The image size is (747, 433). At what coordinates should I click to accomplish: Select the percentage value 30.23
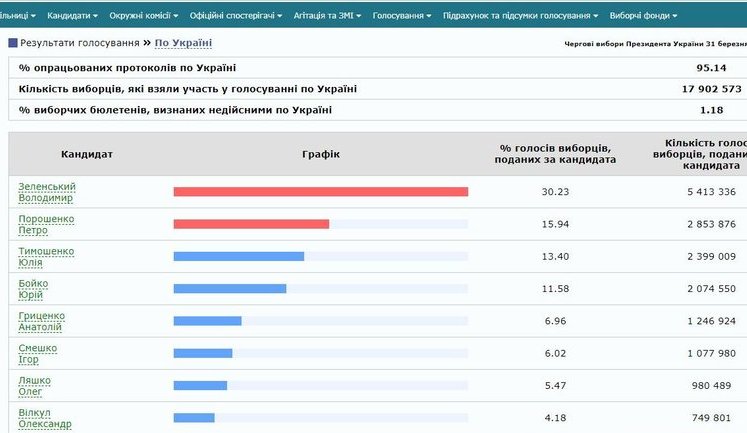coord(555,191)
